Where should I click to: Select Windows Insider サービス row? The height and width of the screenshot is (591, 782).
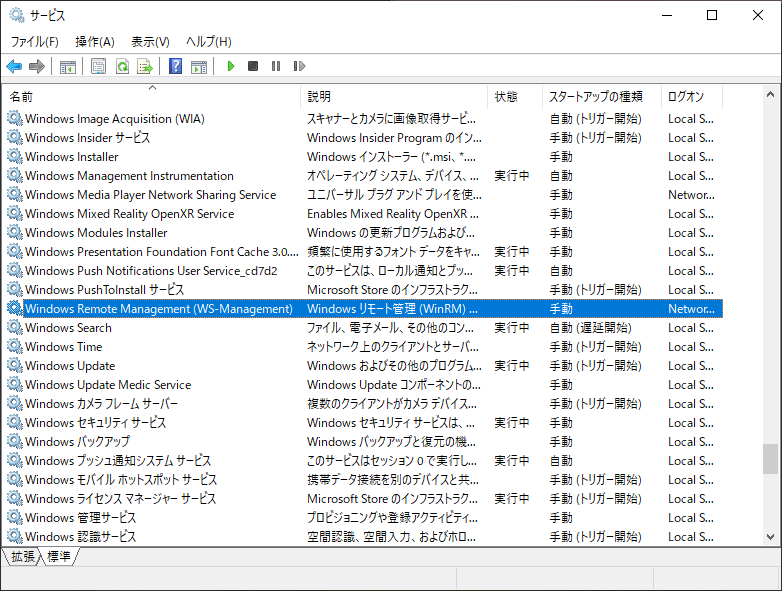tap(363, 138)
